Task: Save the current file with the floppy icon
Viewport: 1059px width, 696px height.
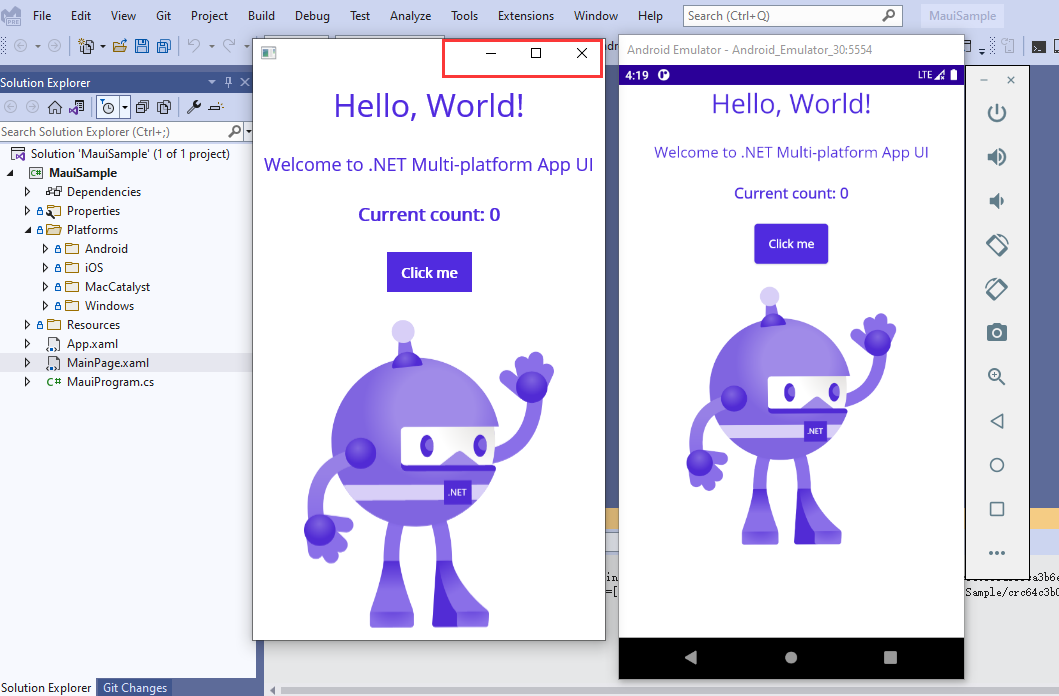Action: click(142, 46)
